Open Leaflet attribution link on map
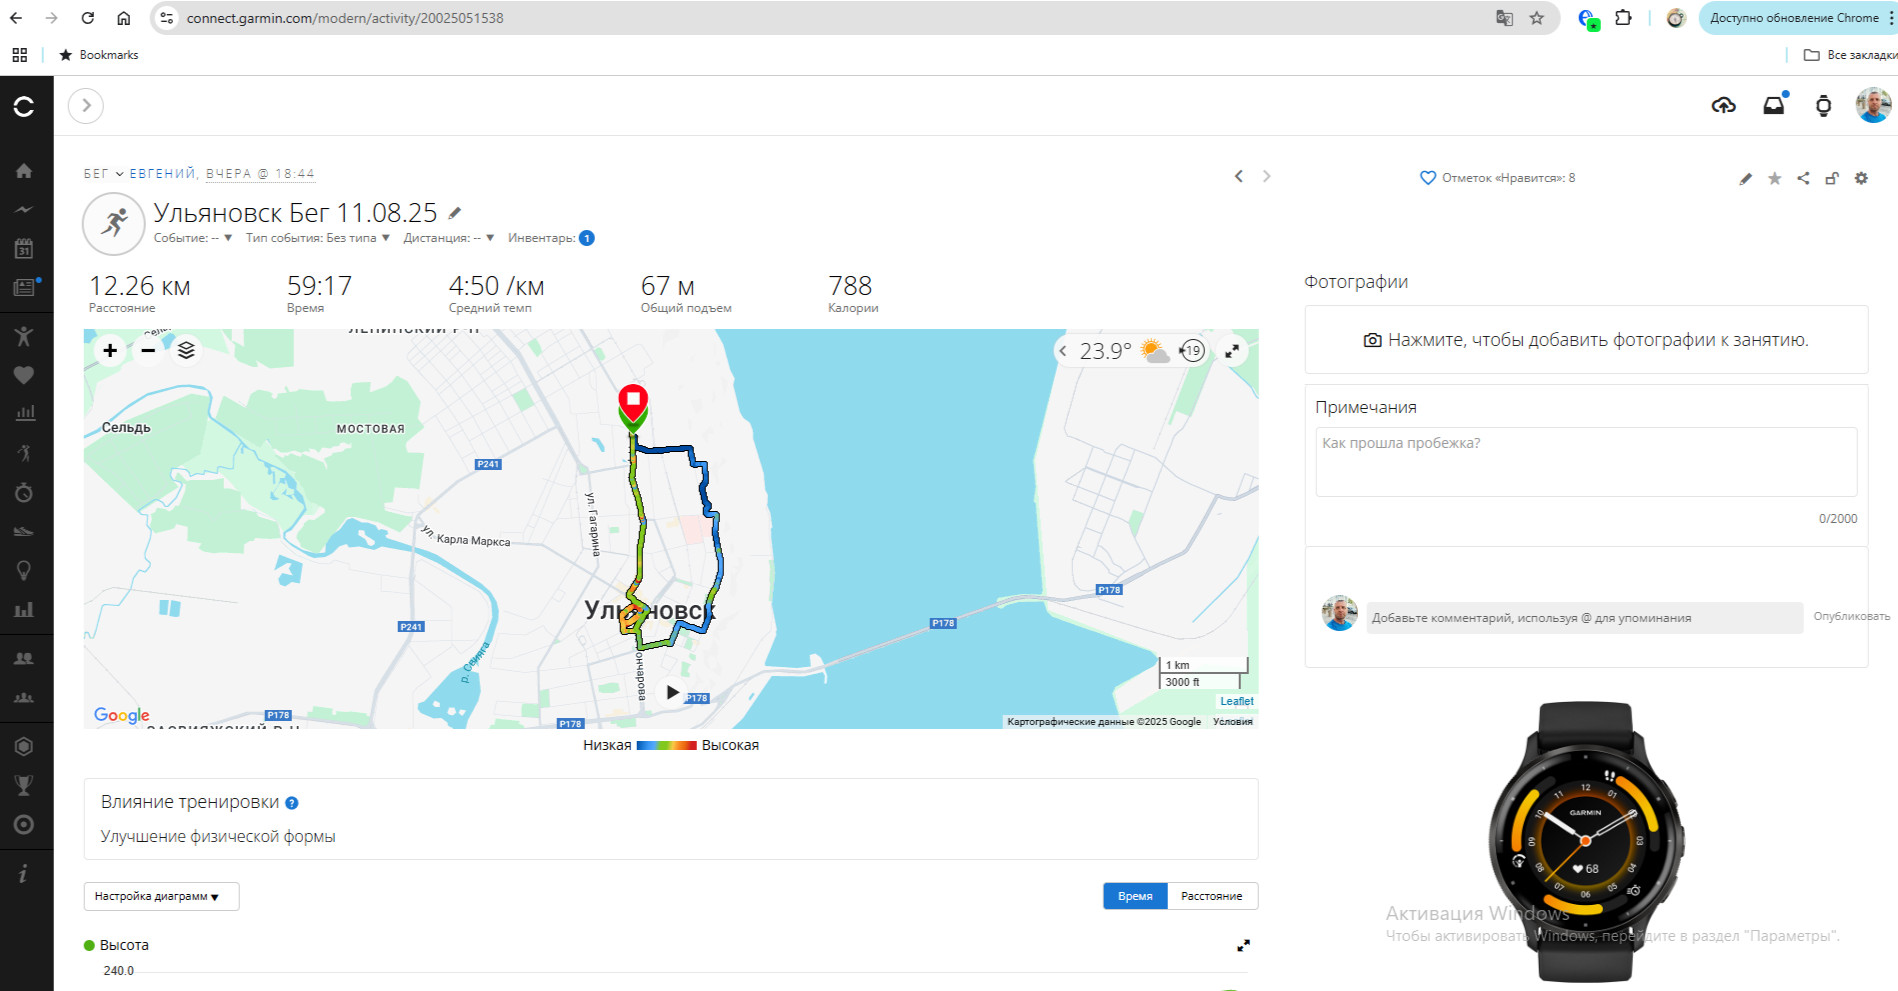 (1236, 701)
